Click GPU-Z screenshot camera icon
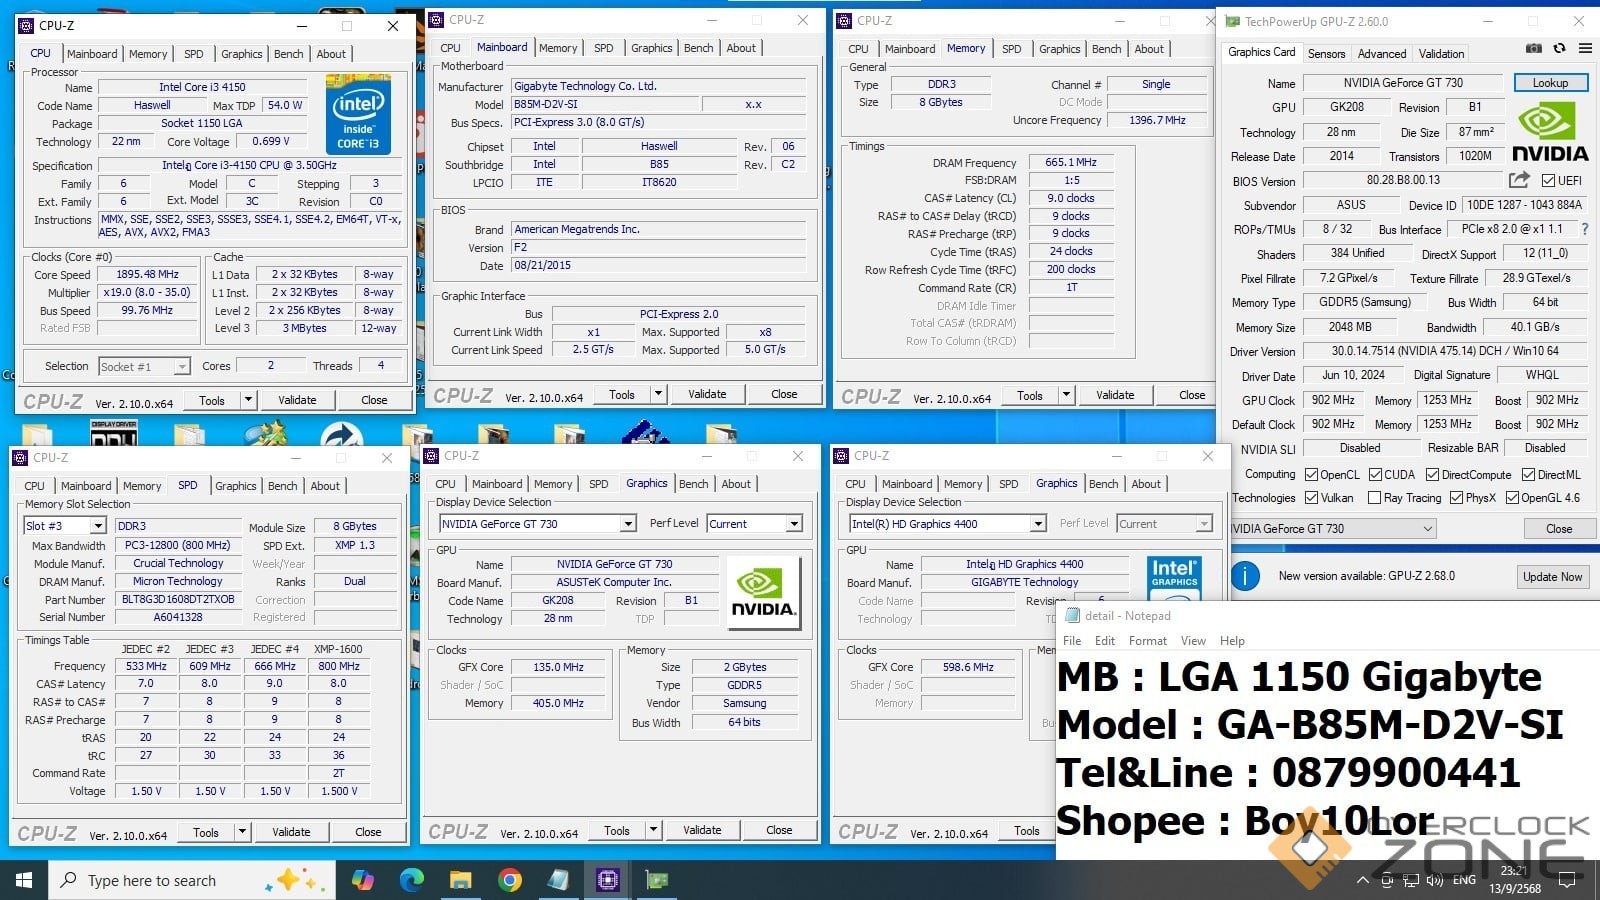This screenshot has width=1600, height=900. click(x=1533, y=48)
